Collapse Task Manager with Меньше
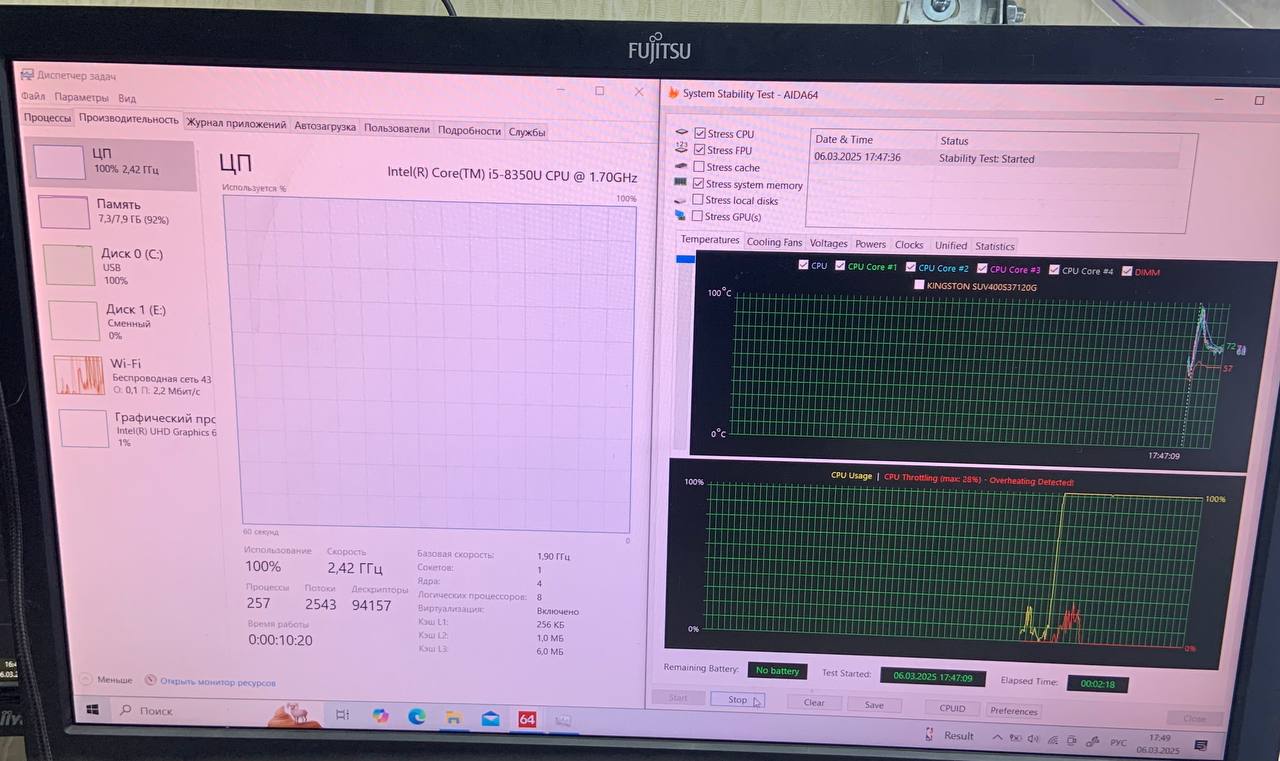 point(107,679)
